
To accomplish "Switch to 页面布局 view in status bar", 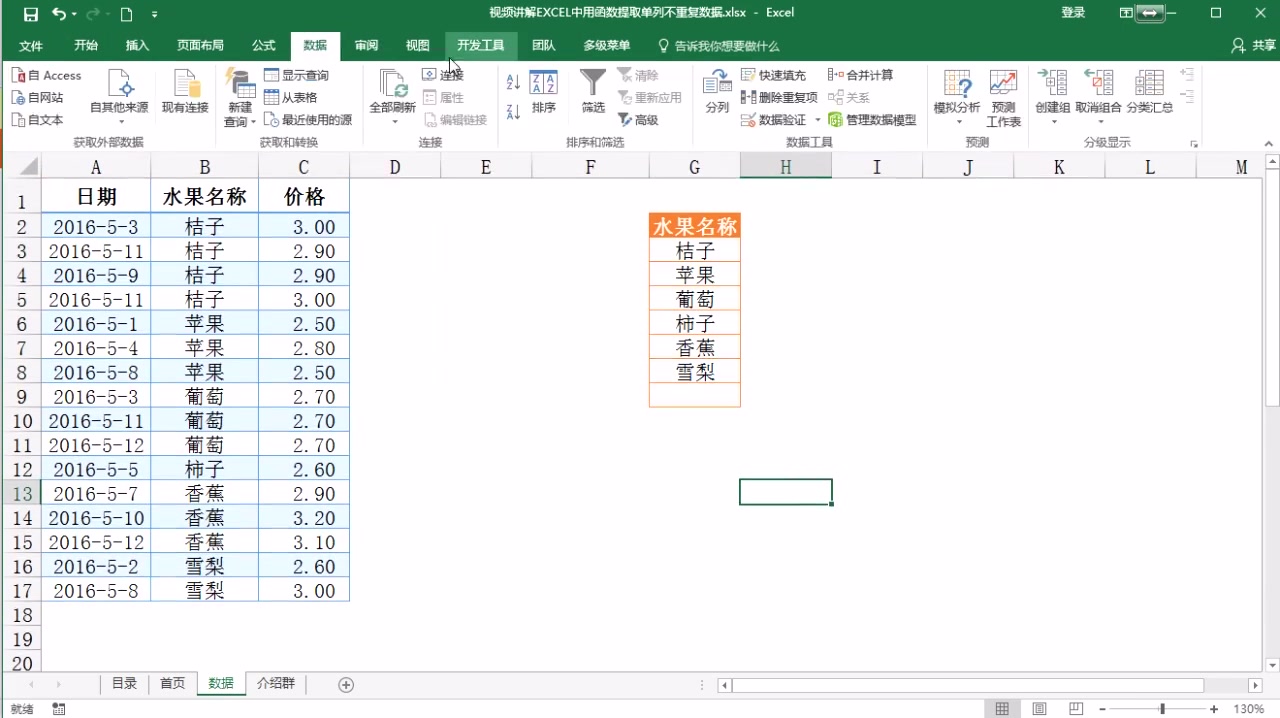I will (x=1038, y=708).
